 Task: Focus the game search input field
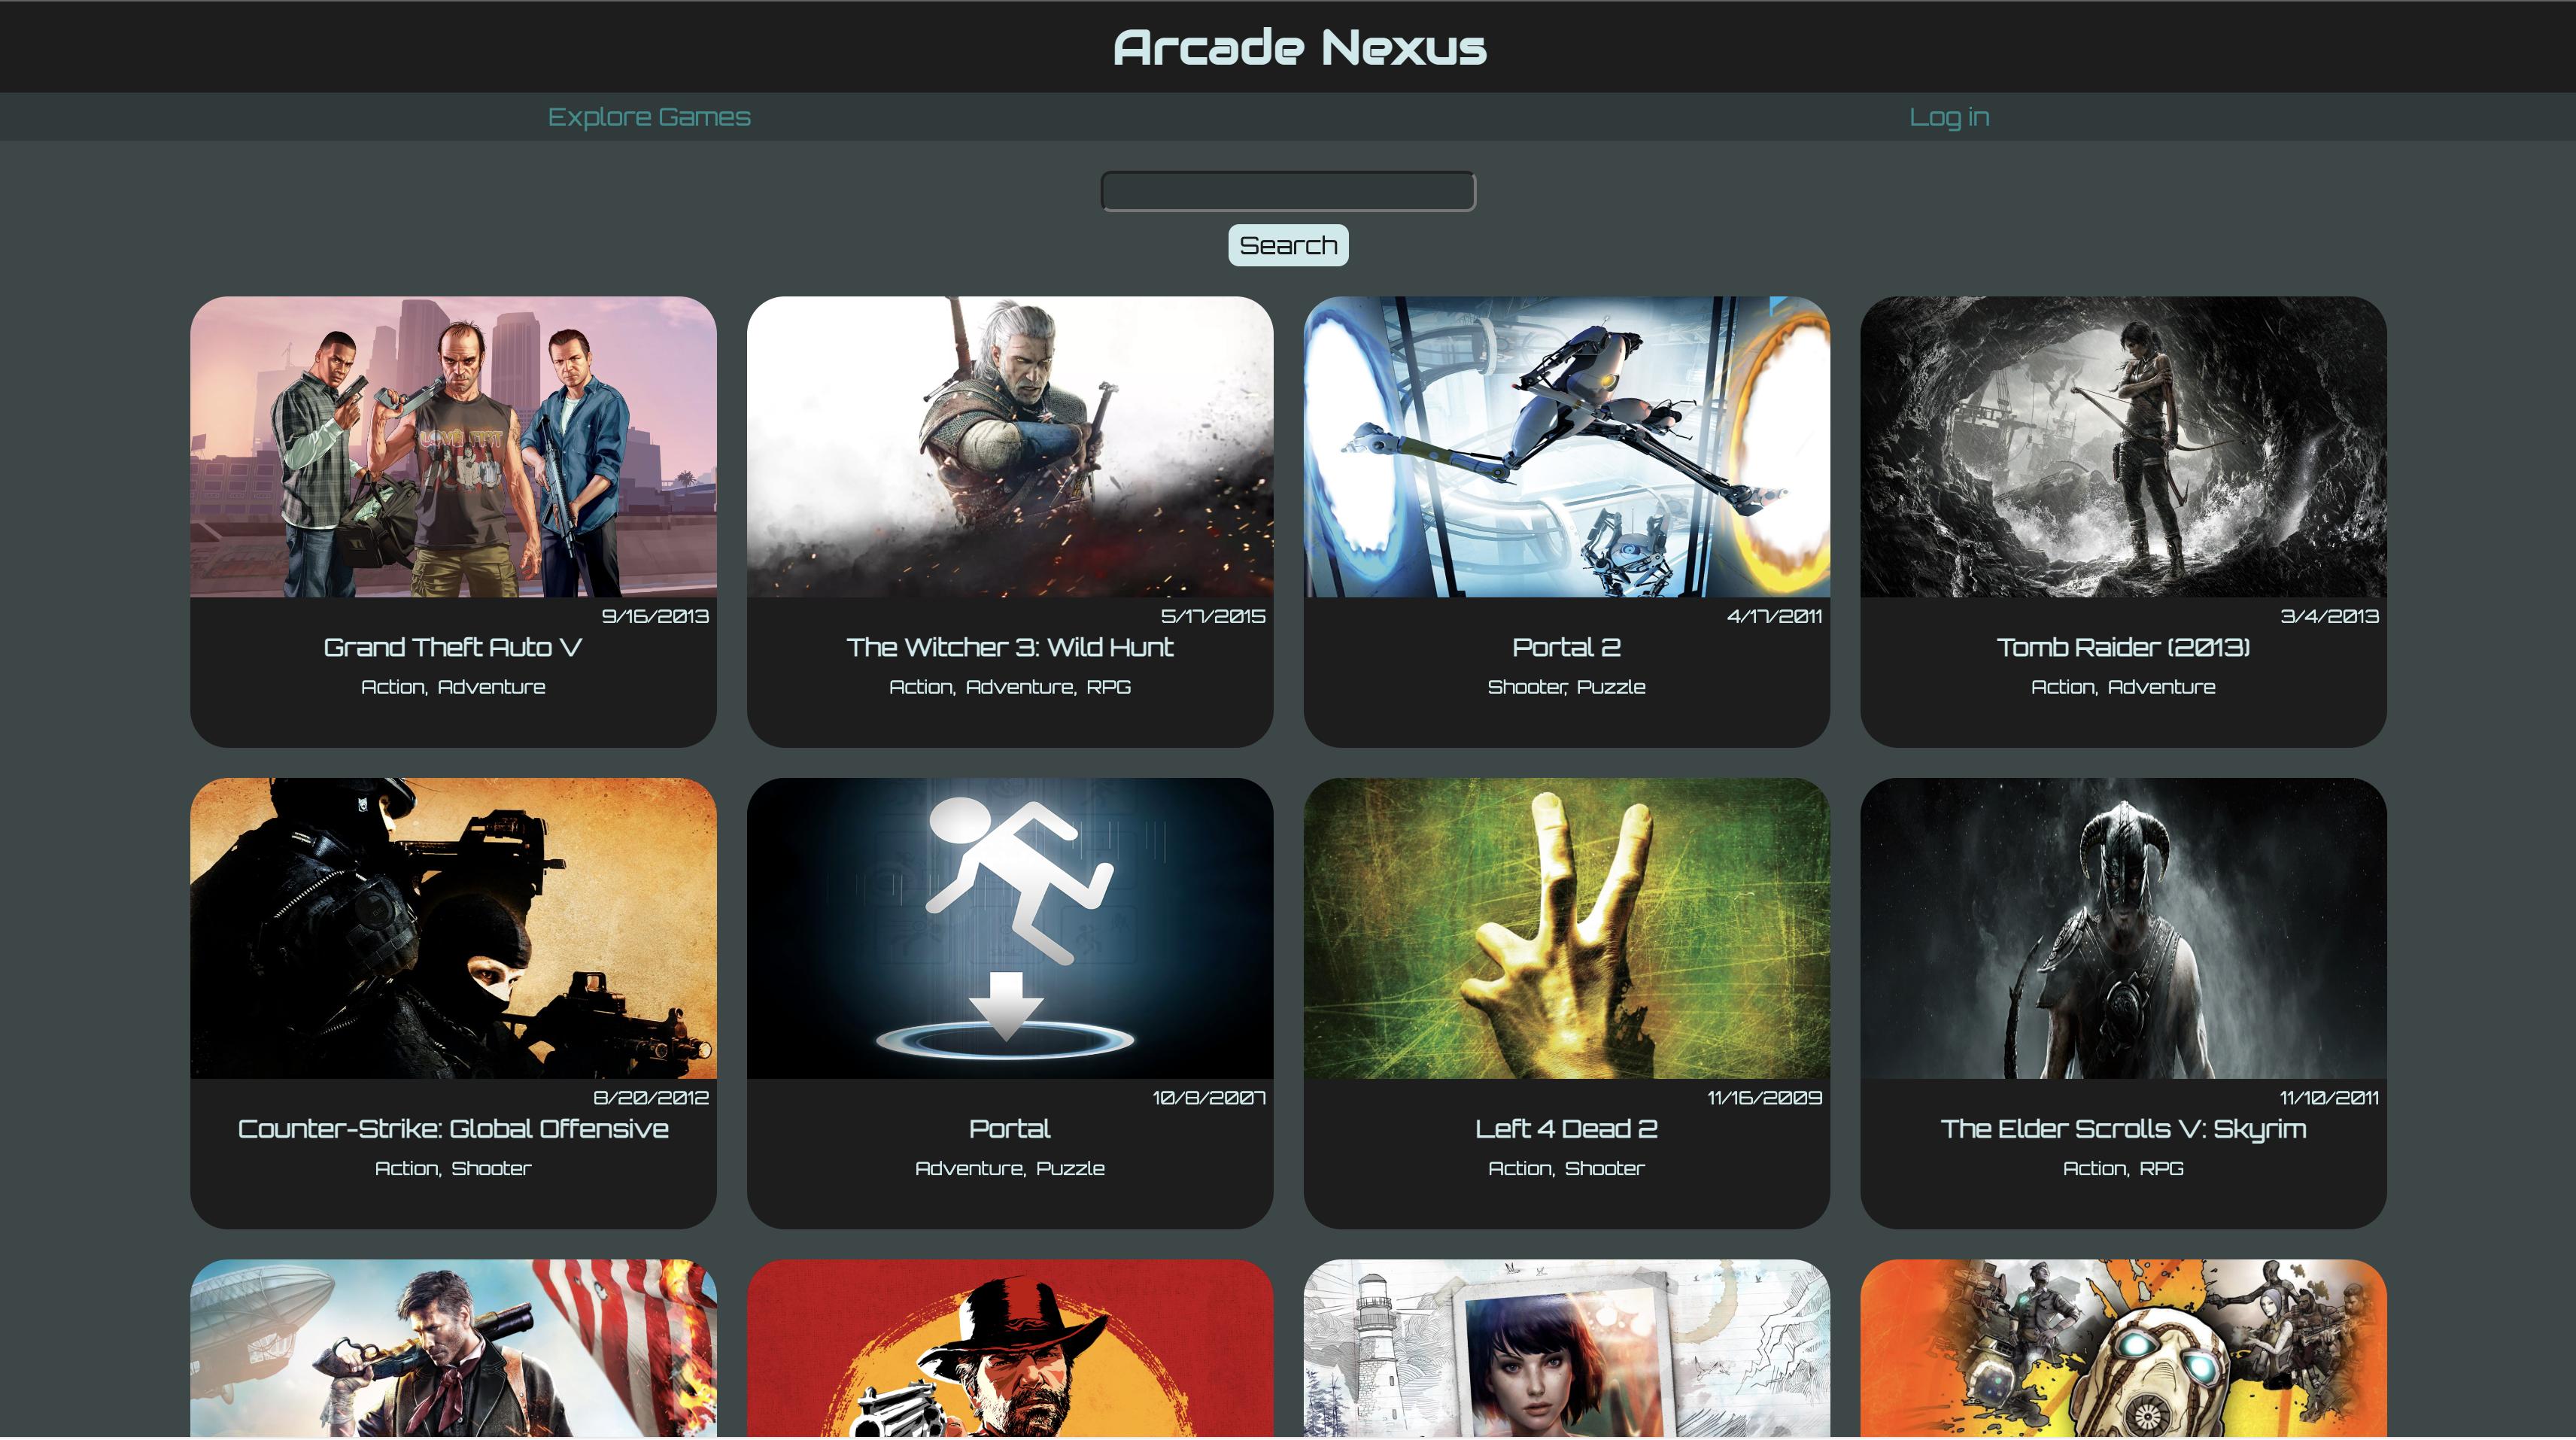(x=1288, y=191)
